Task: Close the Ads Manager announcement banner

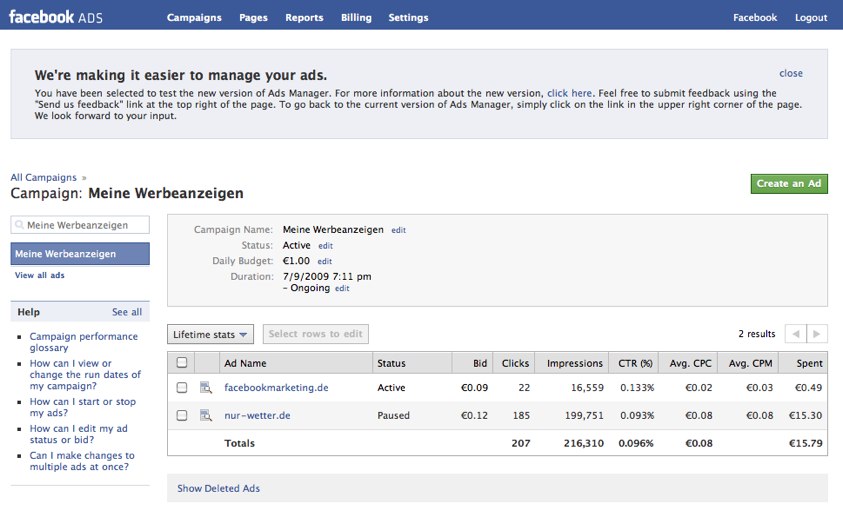Action: click(x=791, y=73)
